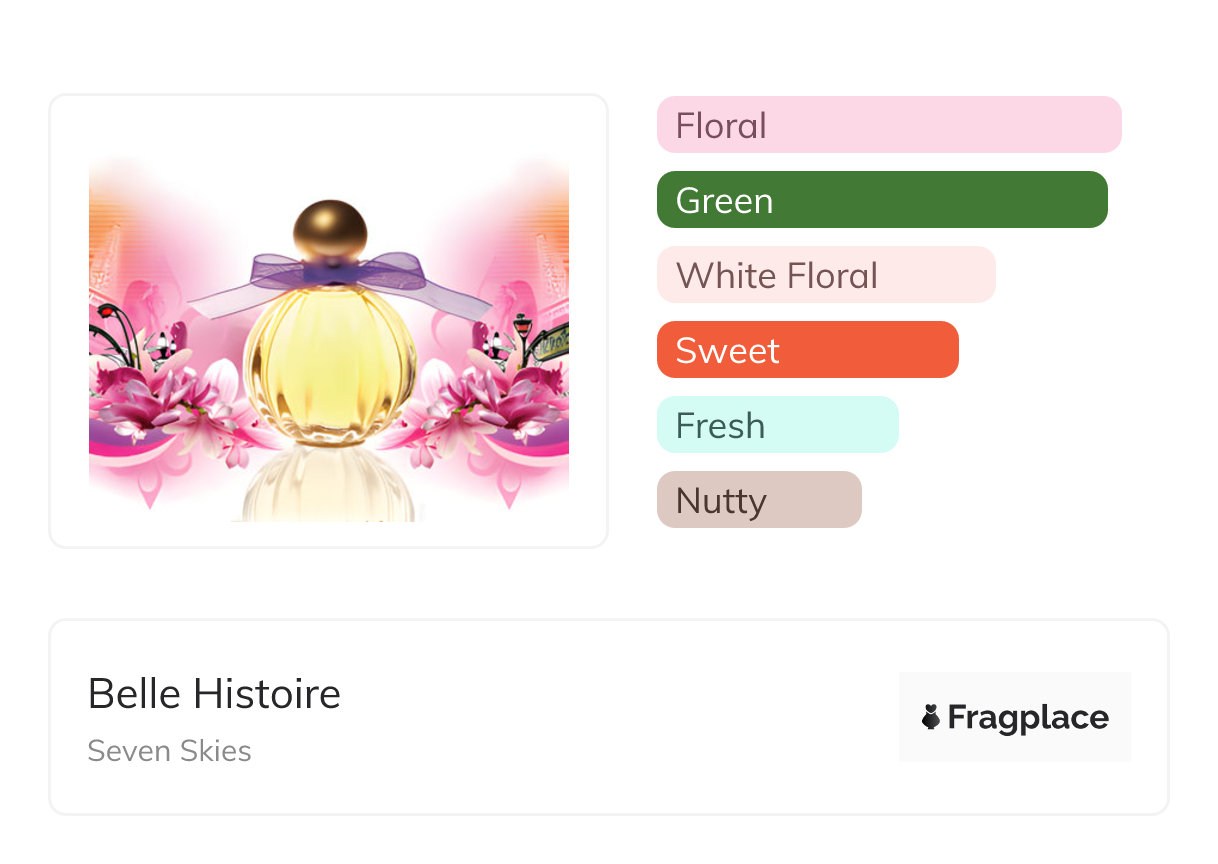This screenshot has height=864, width=1218.
Task: Choose the Sweet accord bar
Action: pyautogui.click(x=807, y=350)
